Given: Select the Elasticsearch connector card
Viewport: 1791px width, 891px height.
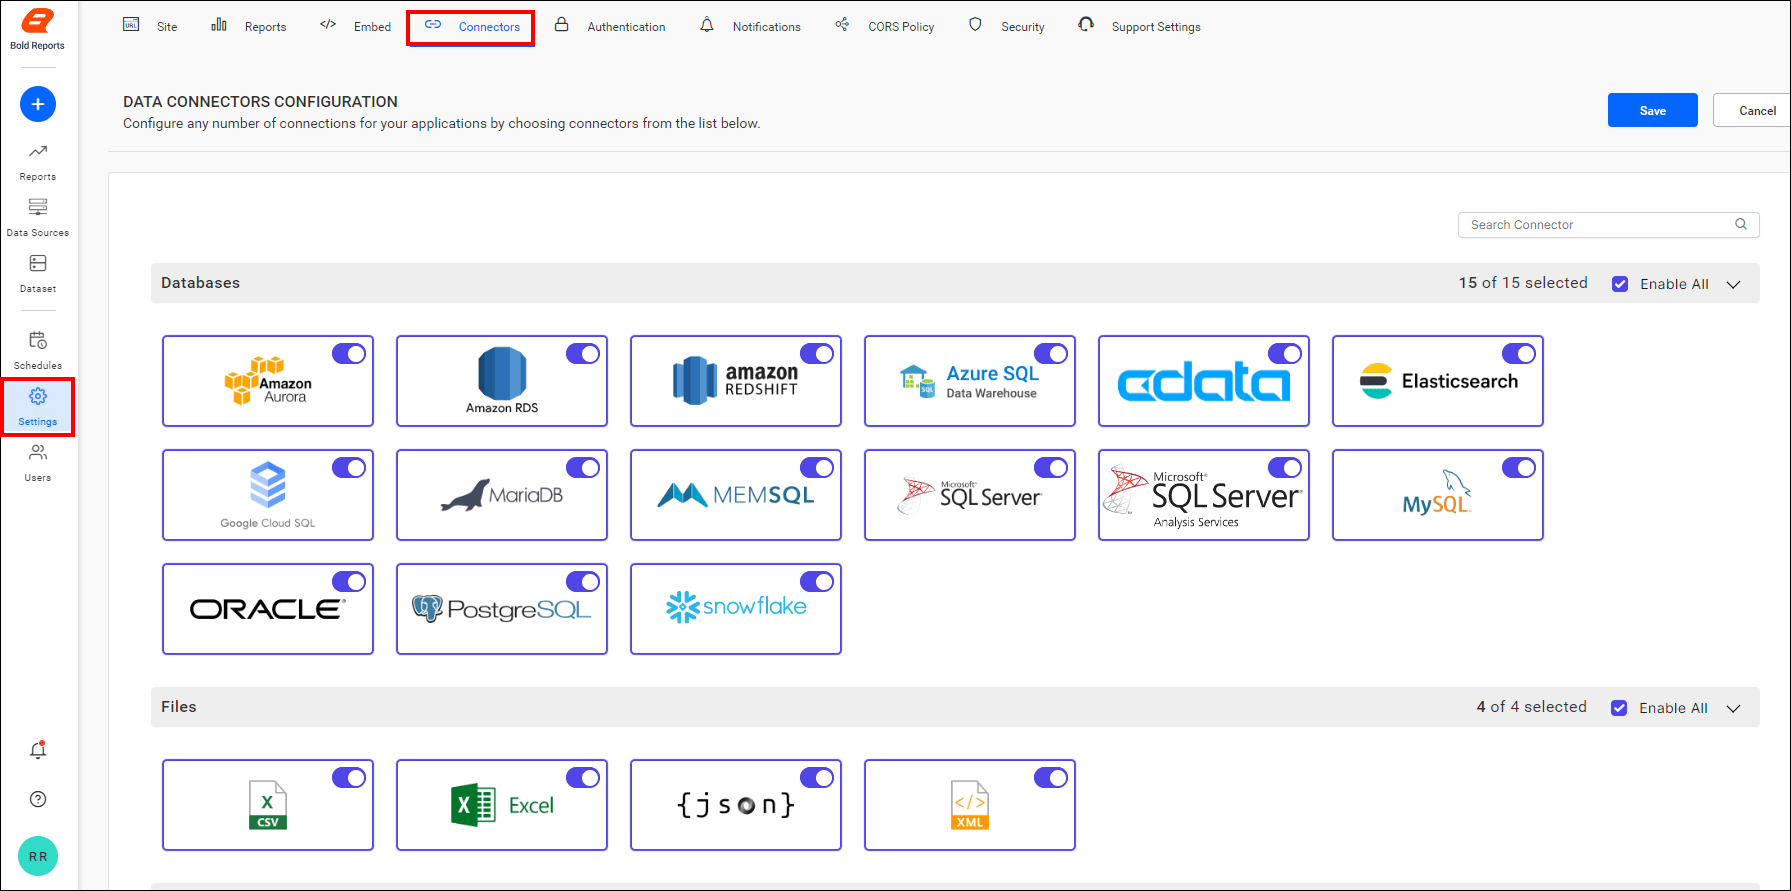Looking at the screenshot, I should coord(1438,381).
